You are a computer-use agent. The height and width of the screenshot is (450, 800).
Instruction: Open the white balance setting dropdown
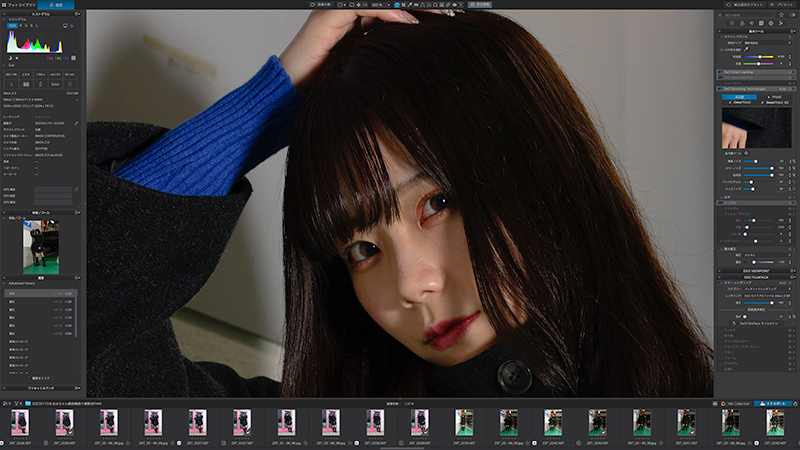tap(767, 43)
